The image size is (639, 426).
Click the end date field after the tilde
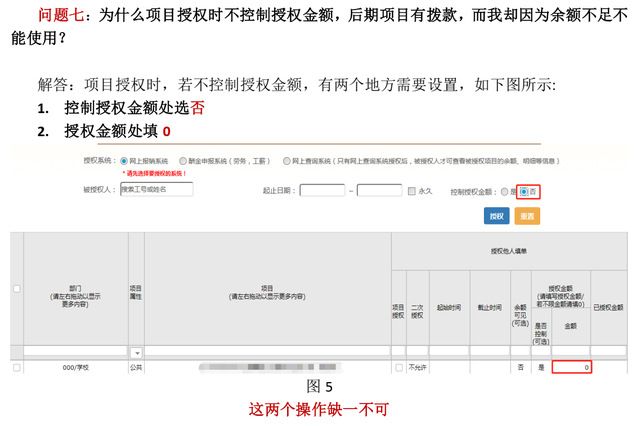point(379,189)
